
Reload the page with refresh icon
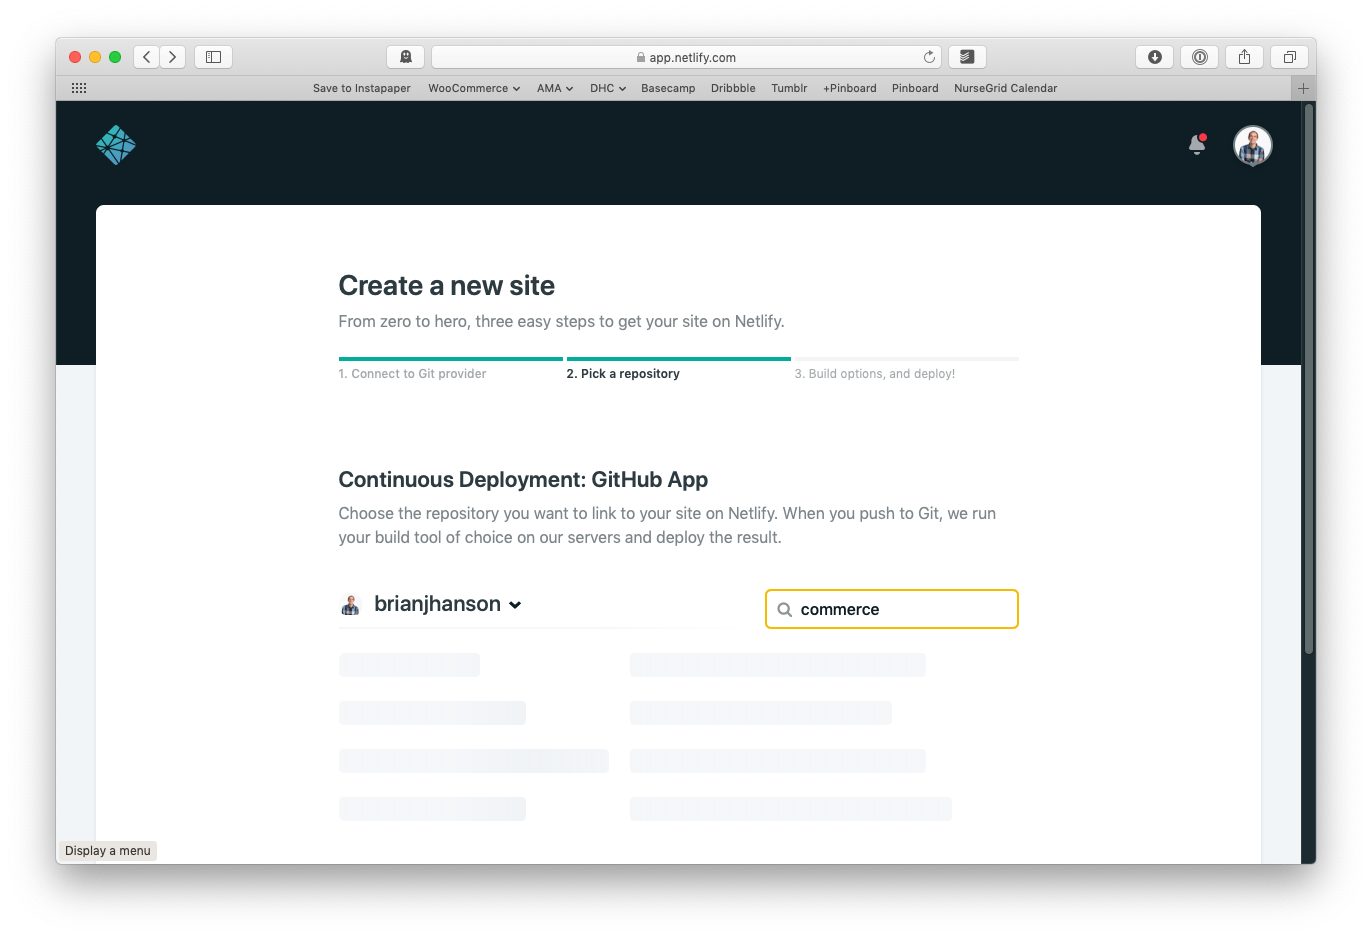pyautogui.click(x=929, y=57)
